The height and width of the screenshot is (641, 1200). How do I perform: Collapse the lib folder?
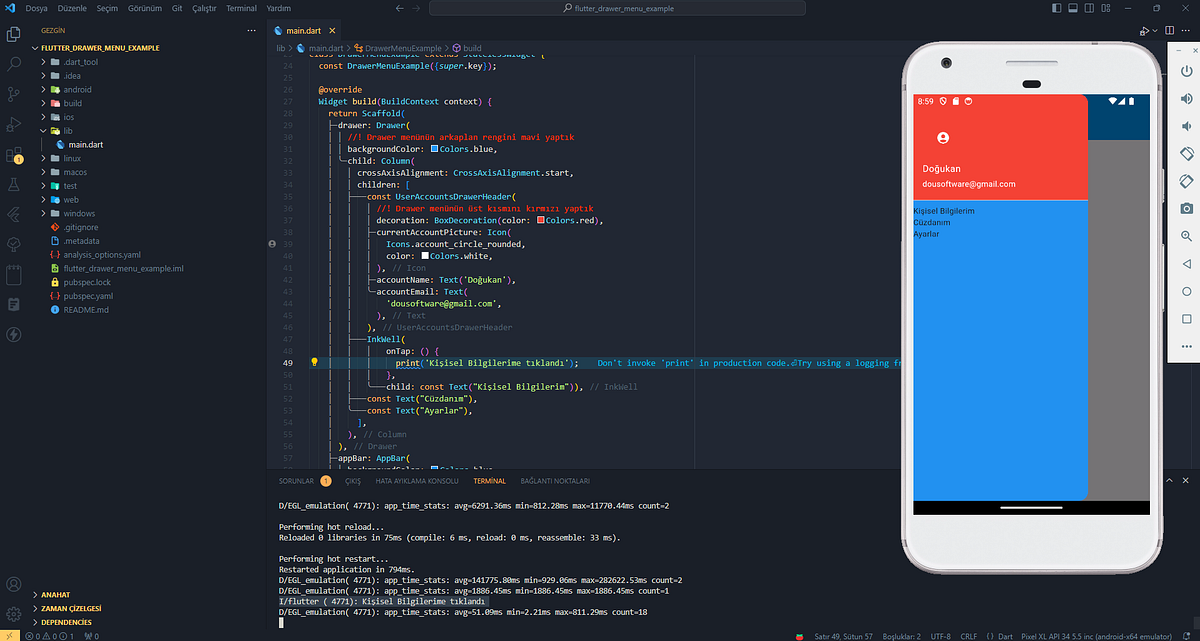click(x=68, y=131)
